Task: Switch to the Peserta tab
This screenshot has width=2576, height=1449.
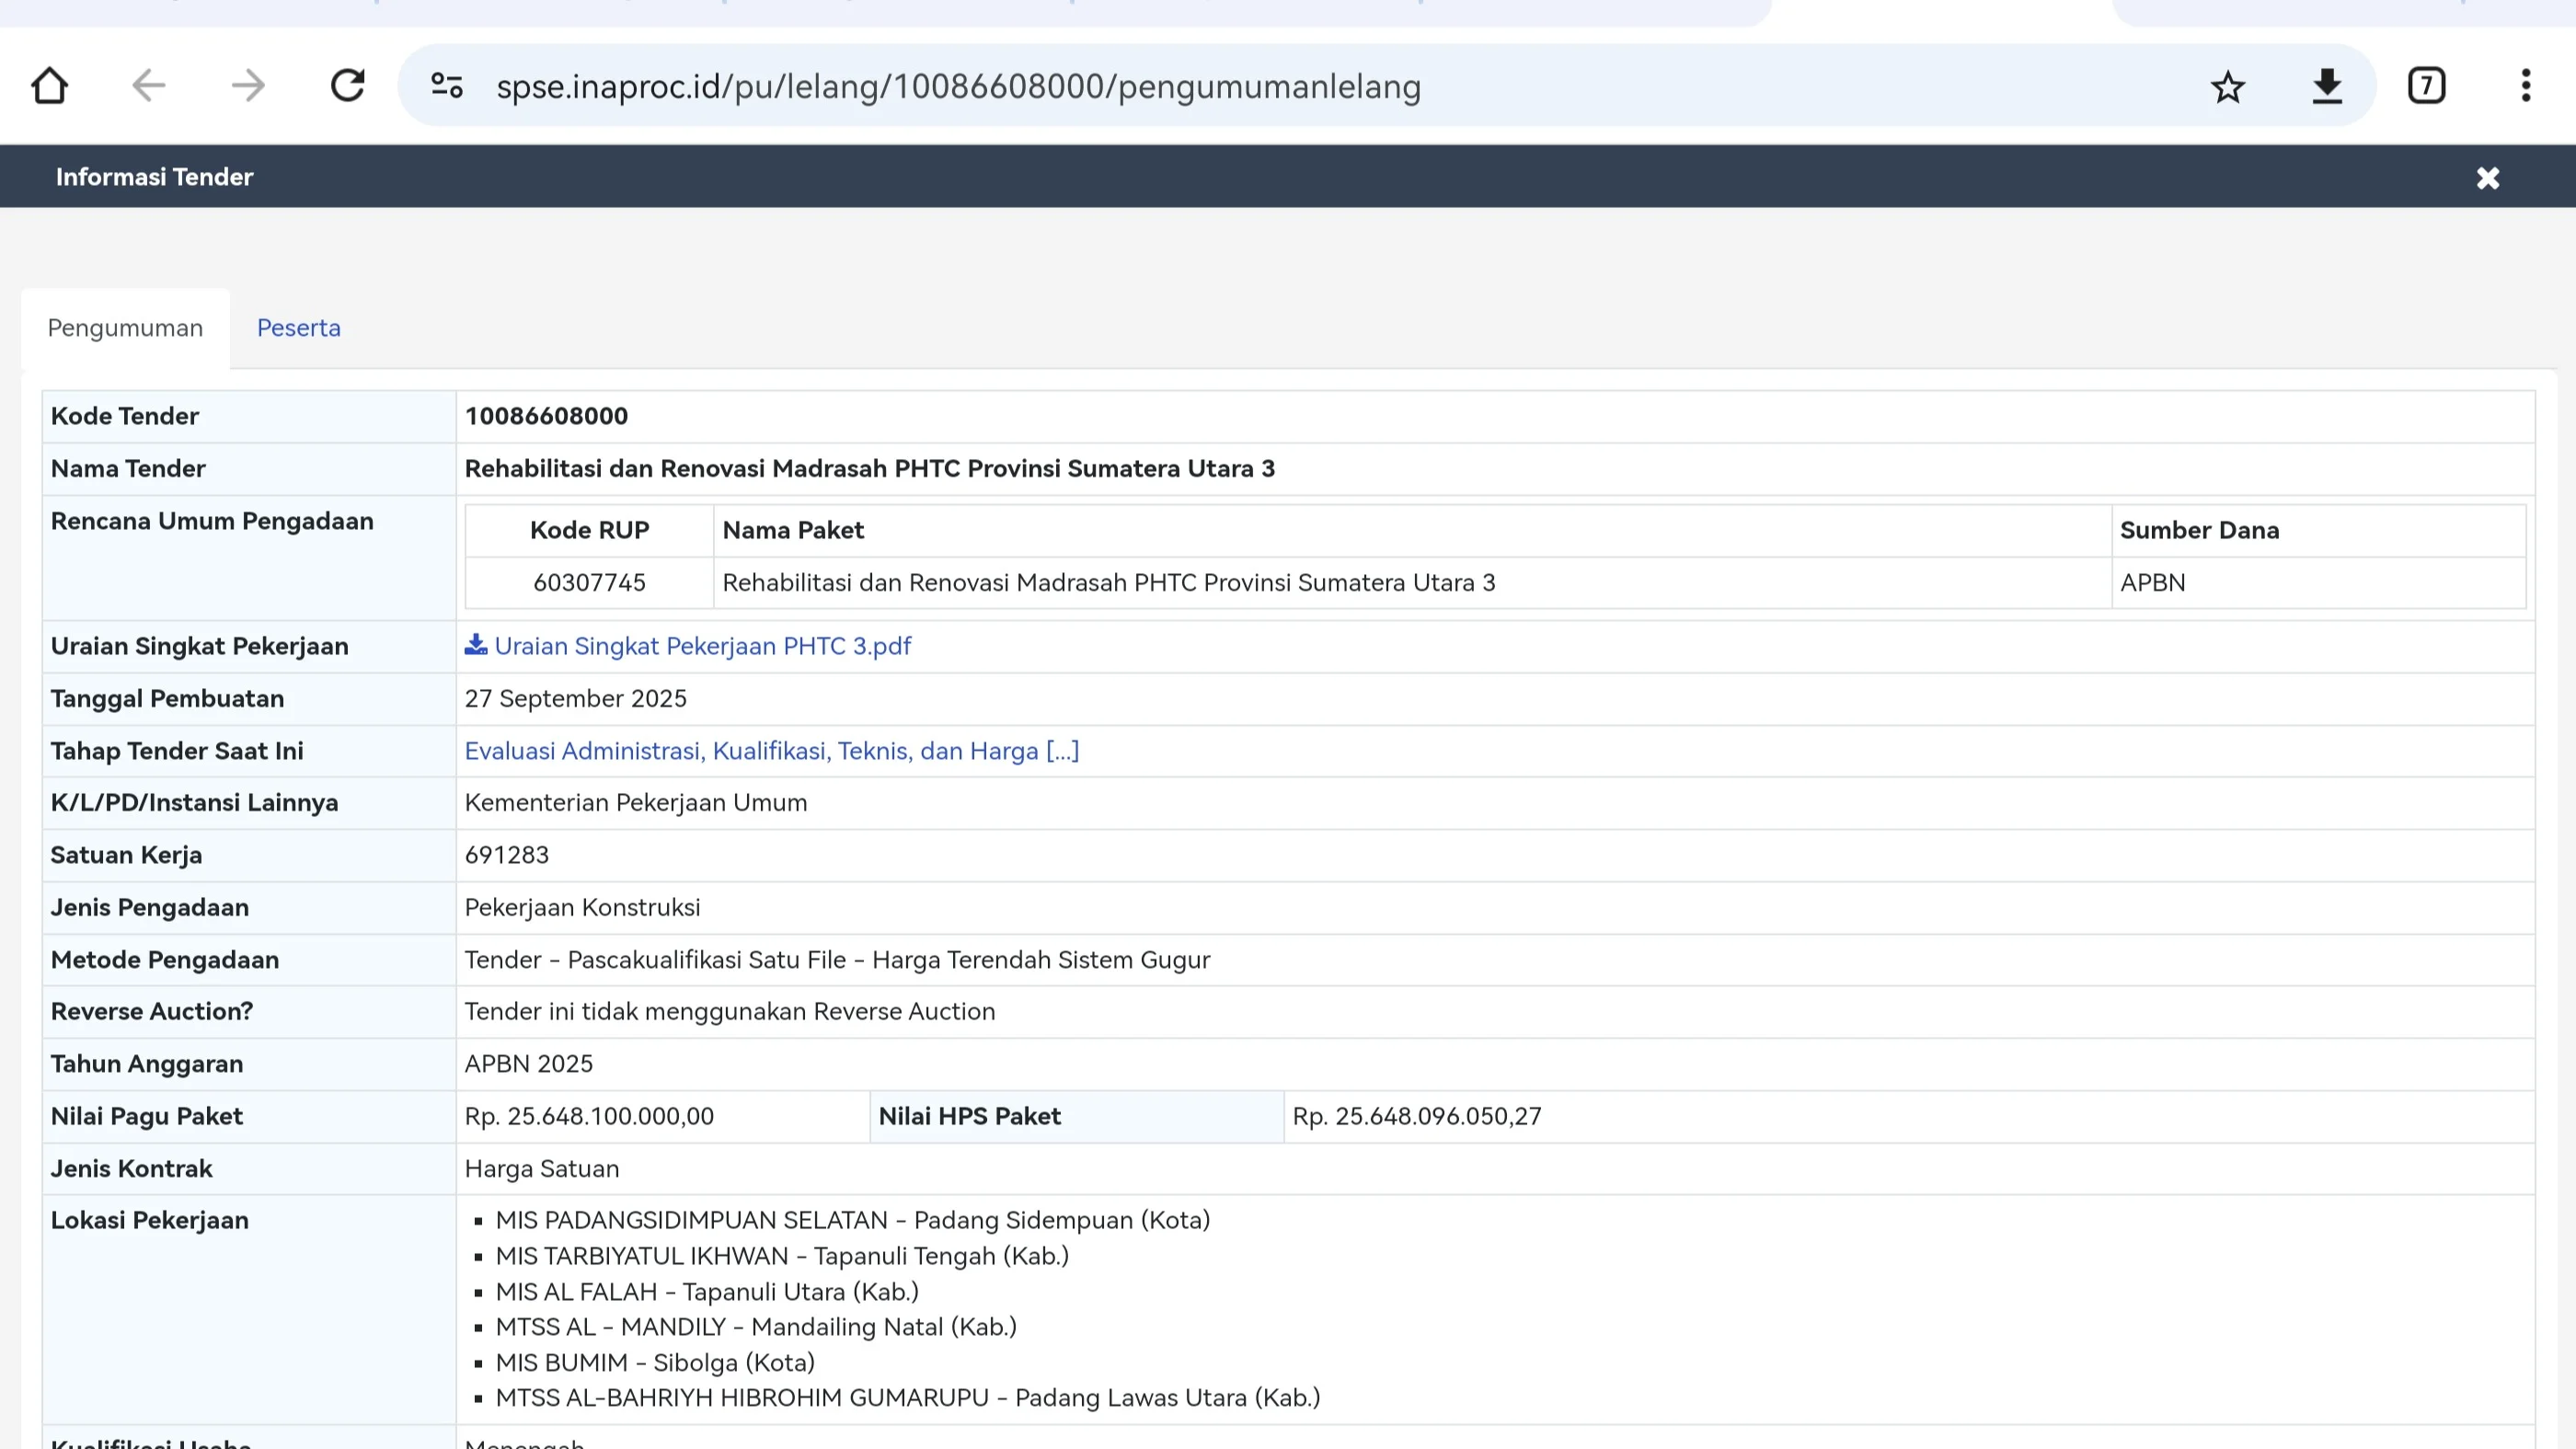Action: coord(298,328)
